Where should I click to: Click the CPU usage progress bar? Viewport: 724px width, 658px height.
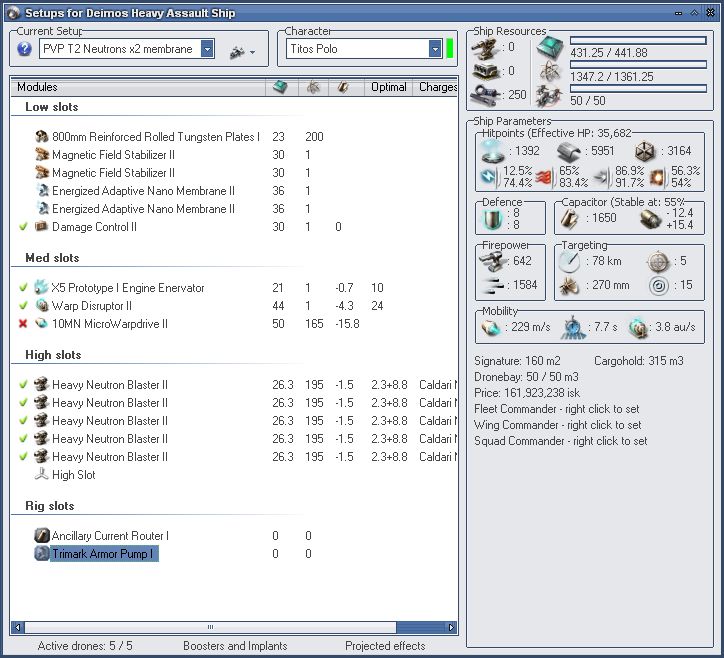coord(638,41)
